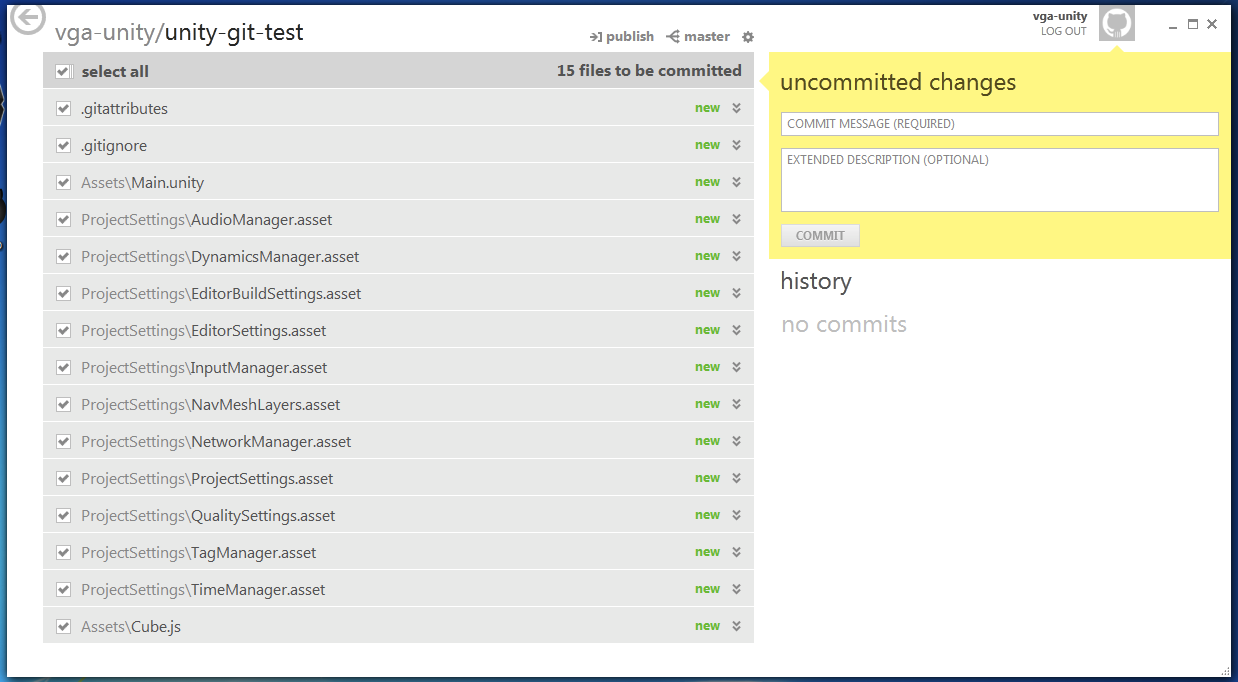Click the vga-unity avatar image
Viewport: 1238px width, 682px height.
[1117, 23]
